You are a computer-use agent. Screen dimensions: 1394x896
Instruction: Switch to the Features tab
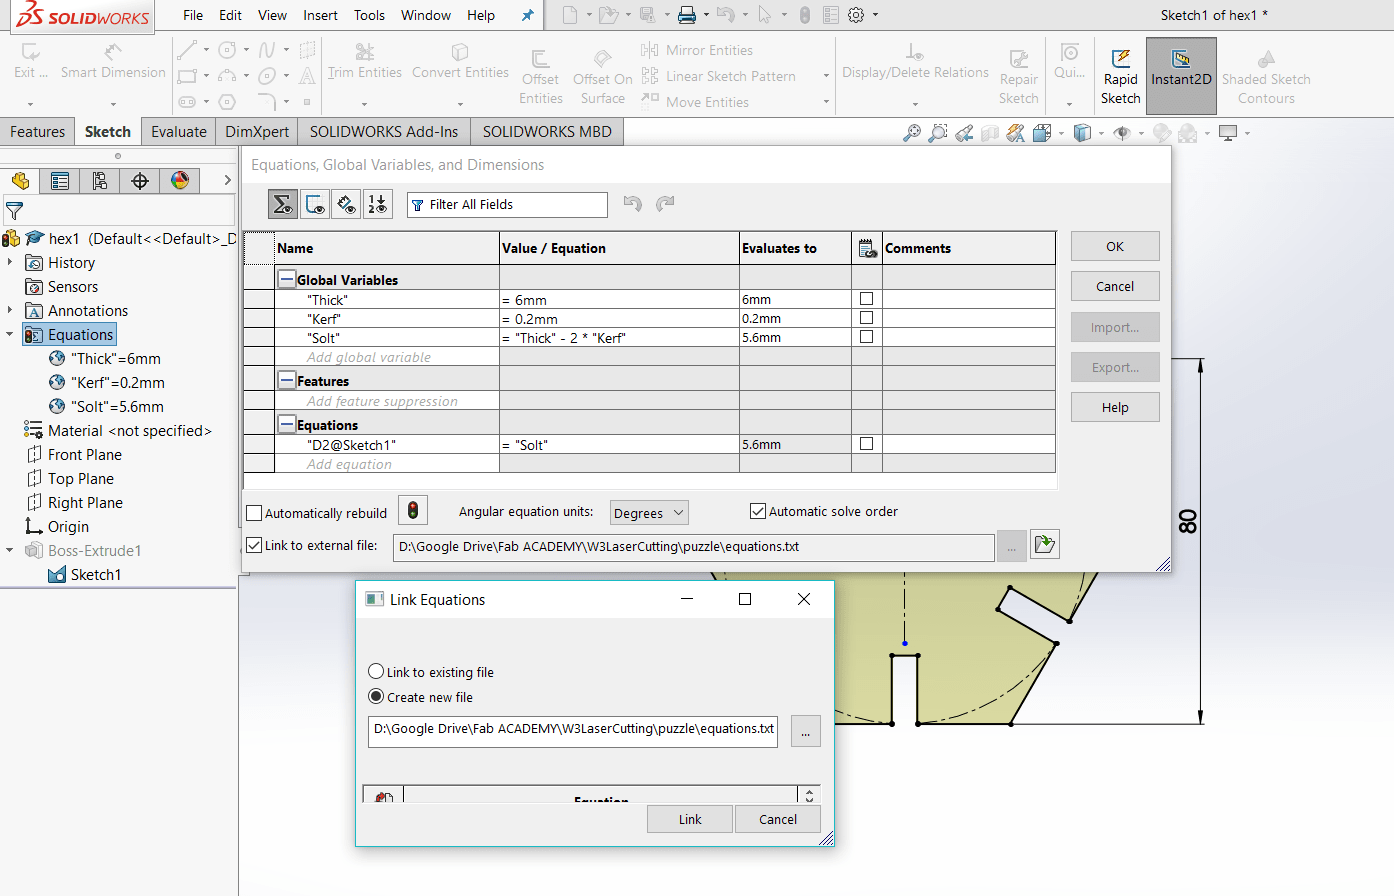coord(37,132)
